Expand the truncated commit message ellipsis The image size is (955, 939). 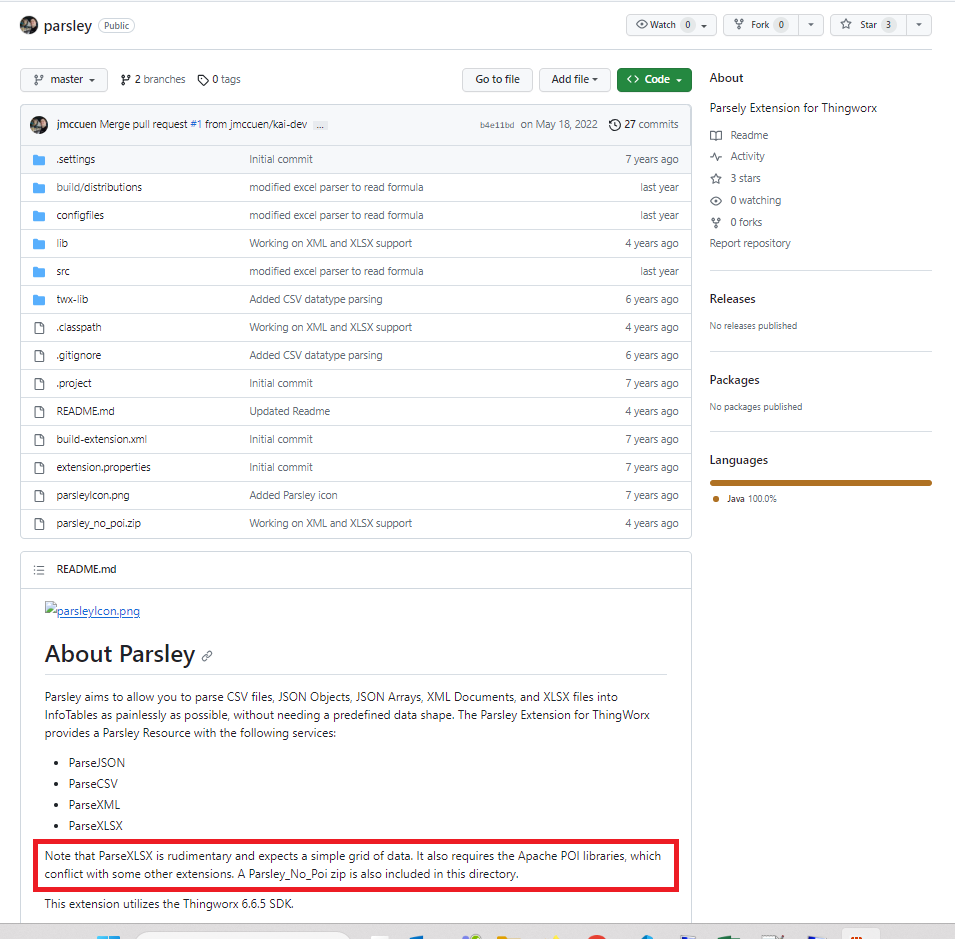pyautogui.click(x=320, y=124)
